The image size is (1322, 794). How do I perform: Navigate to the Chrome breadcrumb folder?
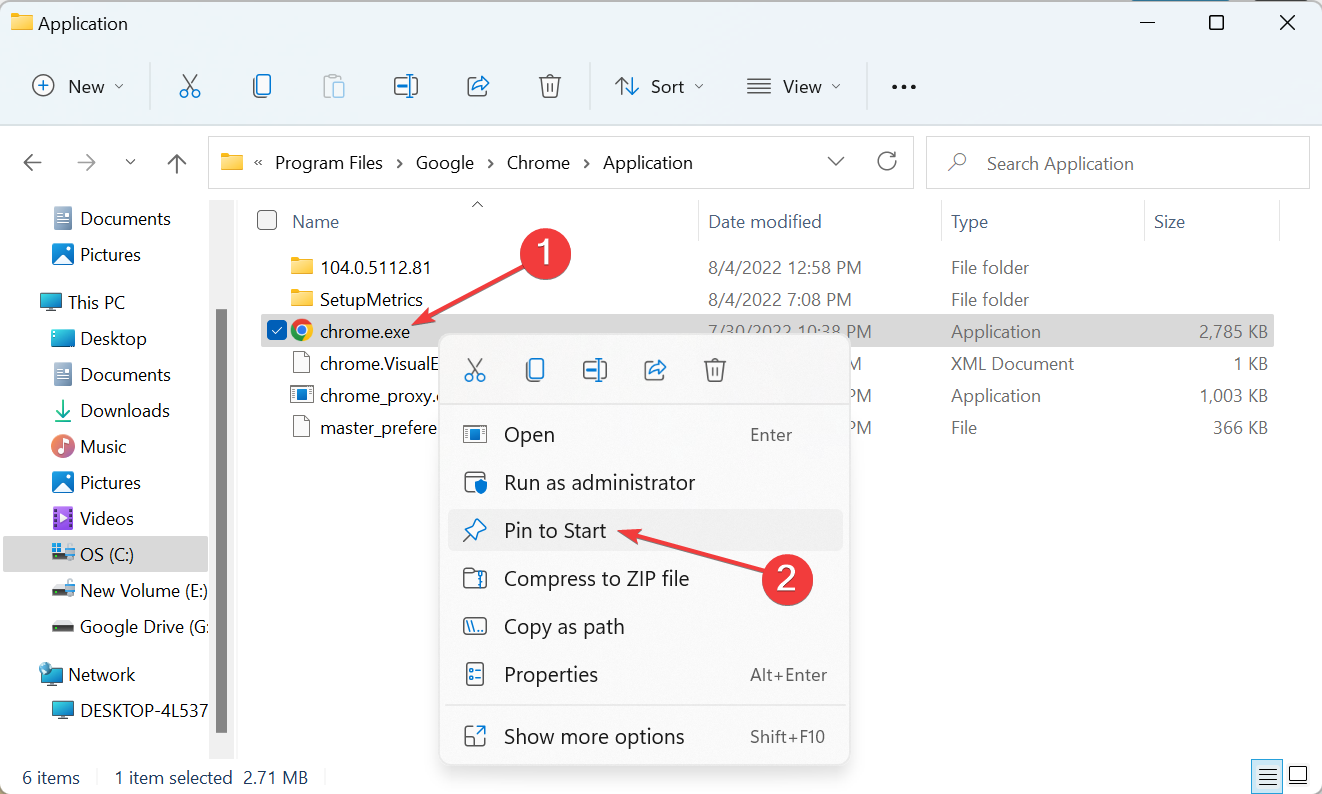coord(538,163)
